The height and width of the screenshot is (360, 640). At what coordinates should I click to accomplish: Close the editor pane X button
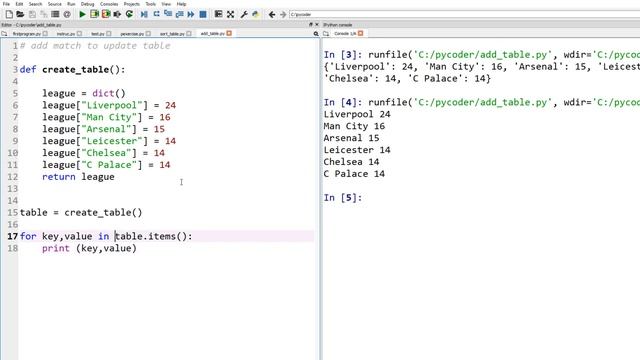point(317,24)
